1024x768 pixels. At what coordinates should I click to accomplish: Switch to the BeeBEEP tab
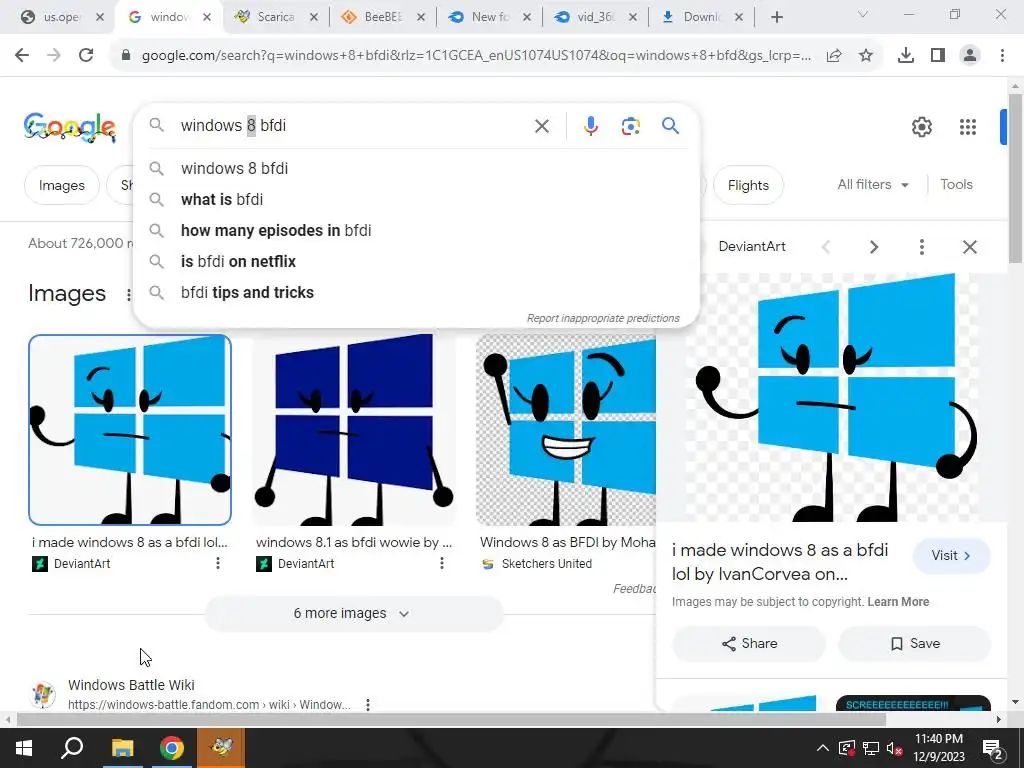point(383,17)
